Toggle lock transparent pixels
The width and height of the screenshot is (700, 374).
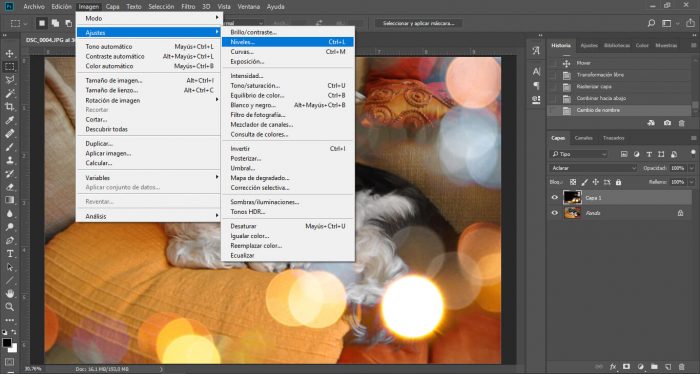click(573, 182)
